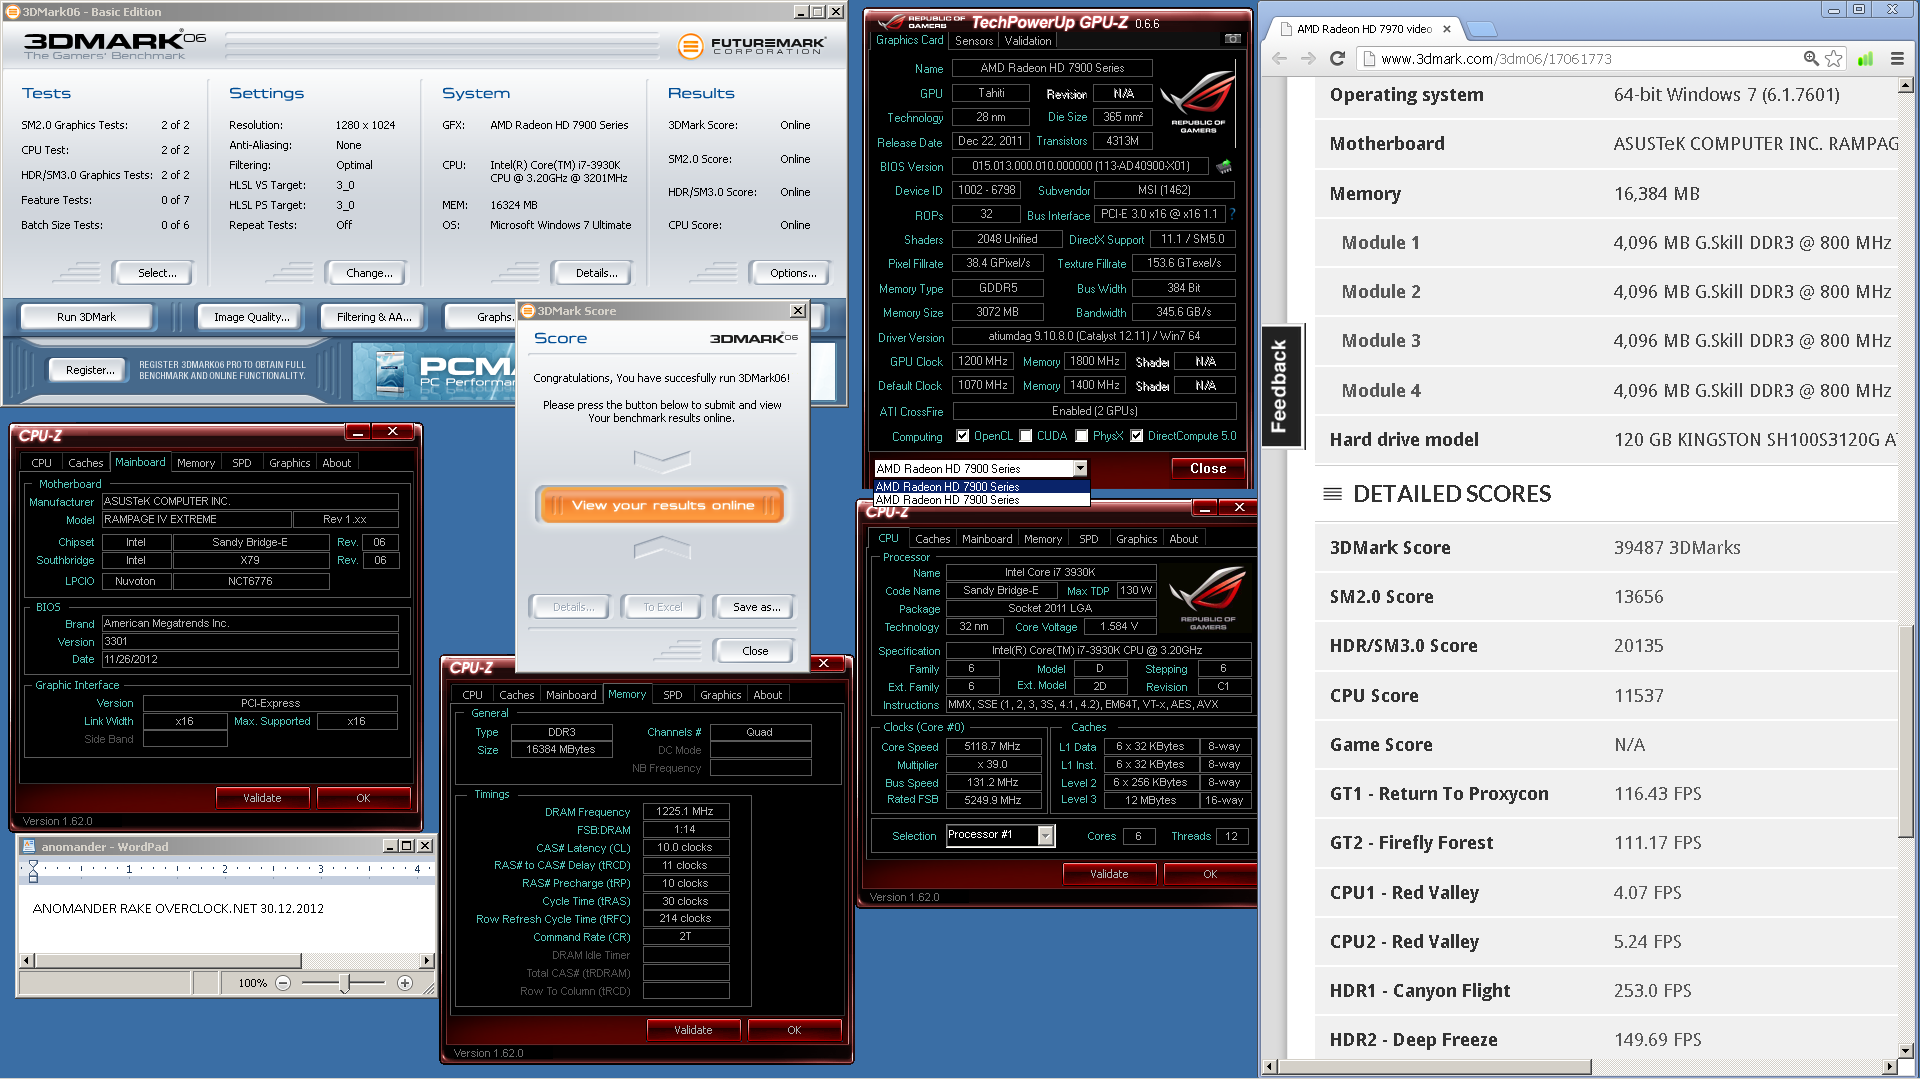
Task: Click browser horizontal scroll left arrow
Action: (1270, 1067)
